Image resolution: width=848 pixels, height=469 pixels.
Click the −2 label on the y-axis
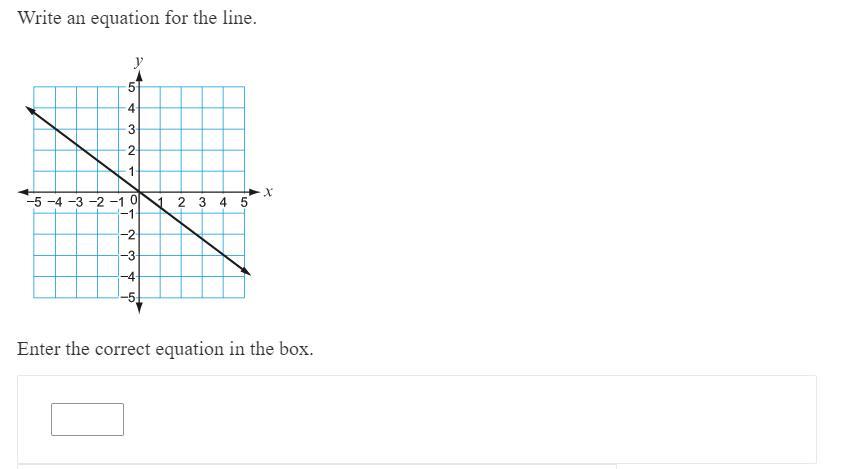129,234
